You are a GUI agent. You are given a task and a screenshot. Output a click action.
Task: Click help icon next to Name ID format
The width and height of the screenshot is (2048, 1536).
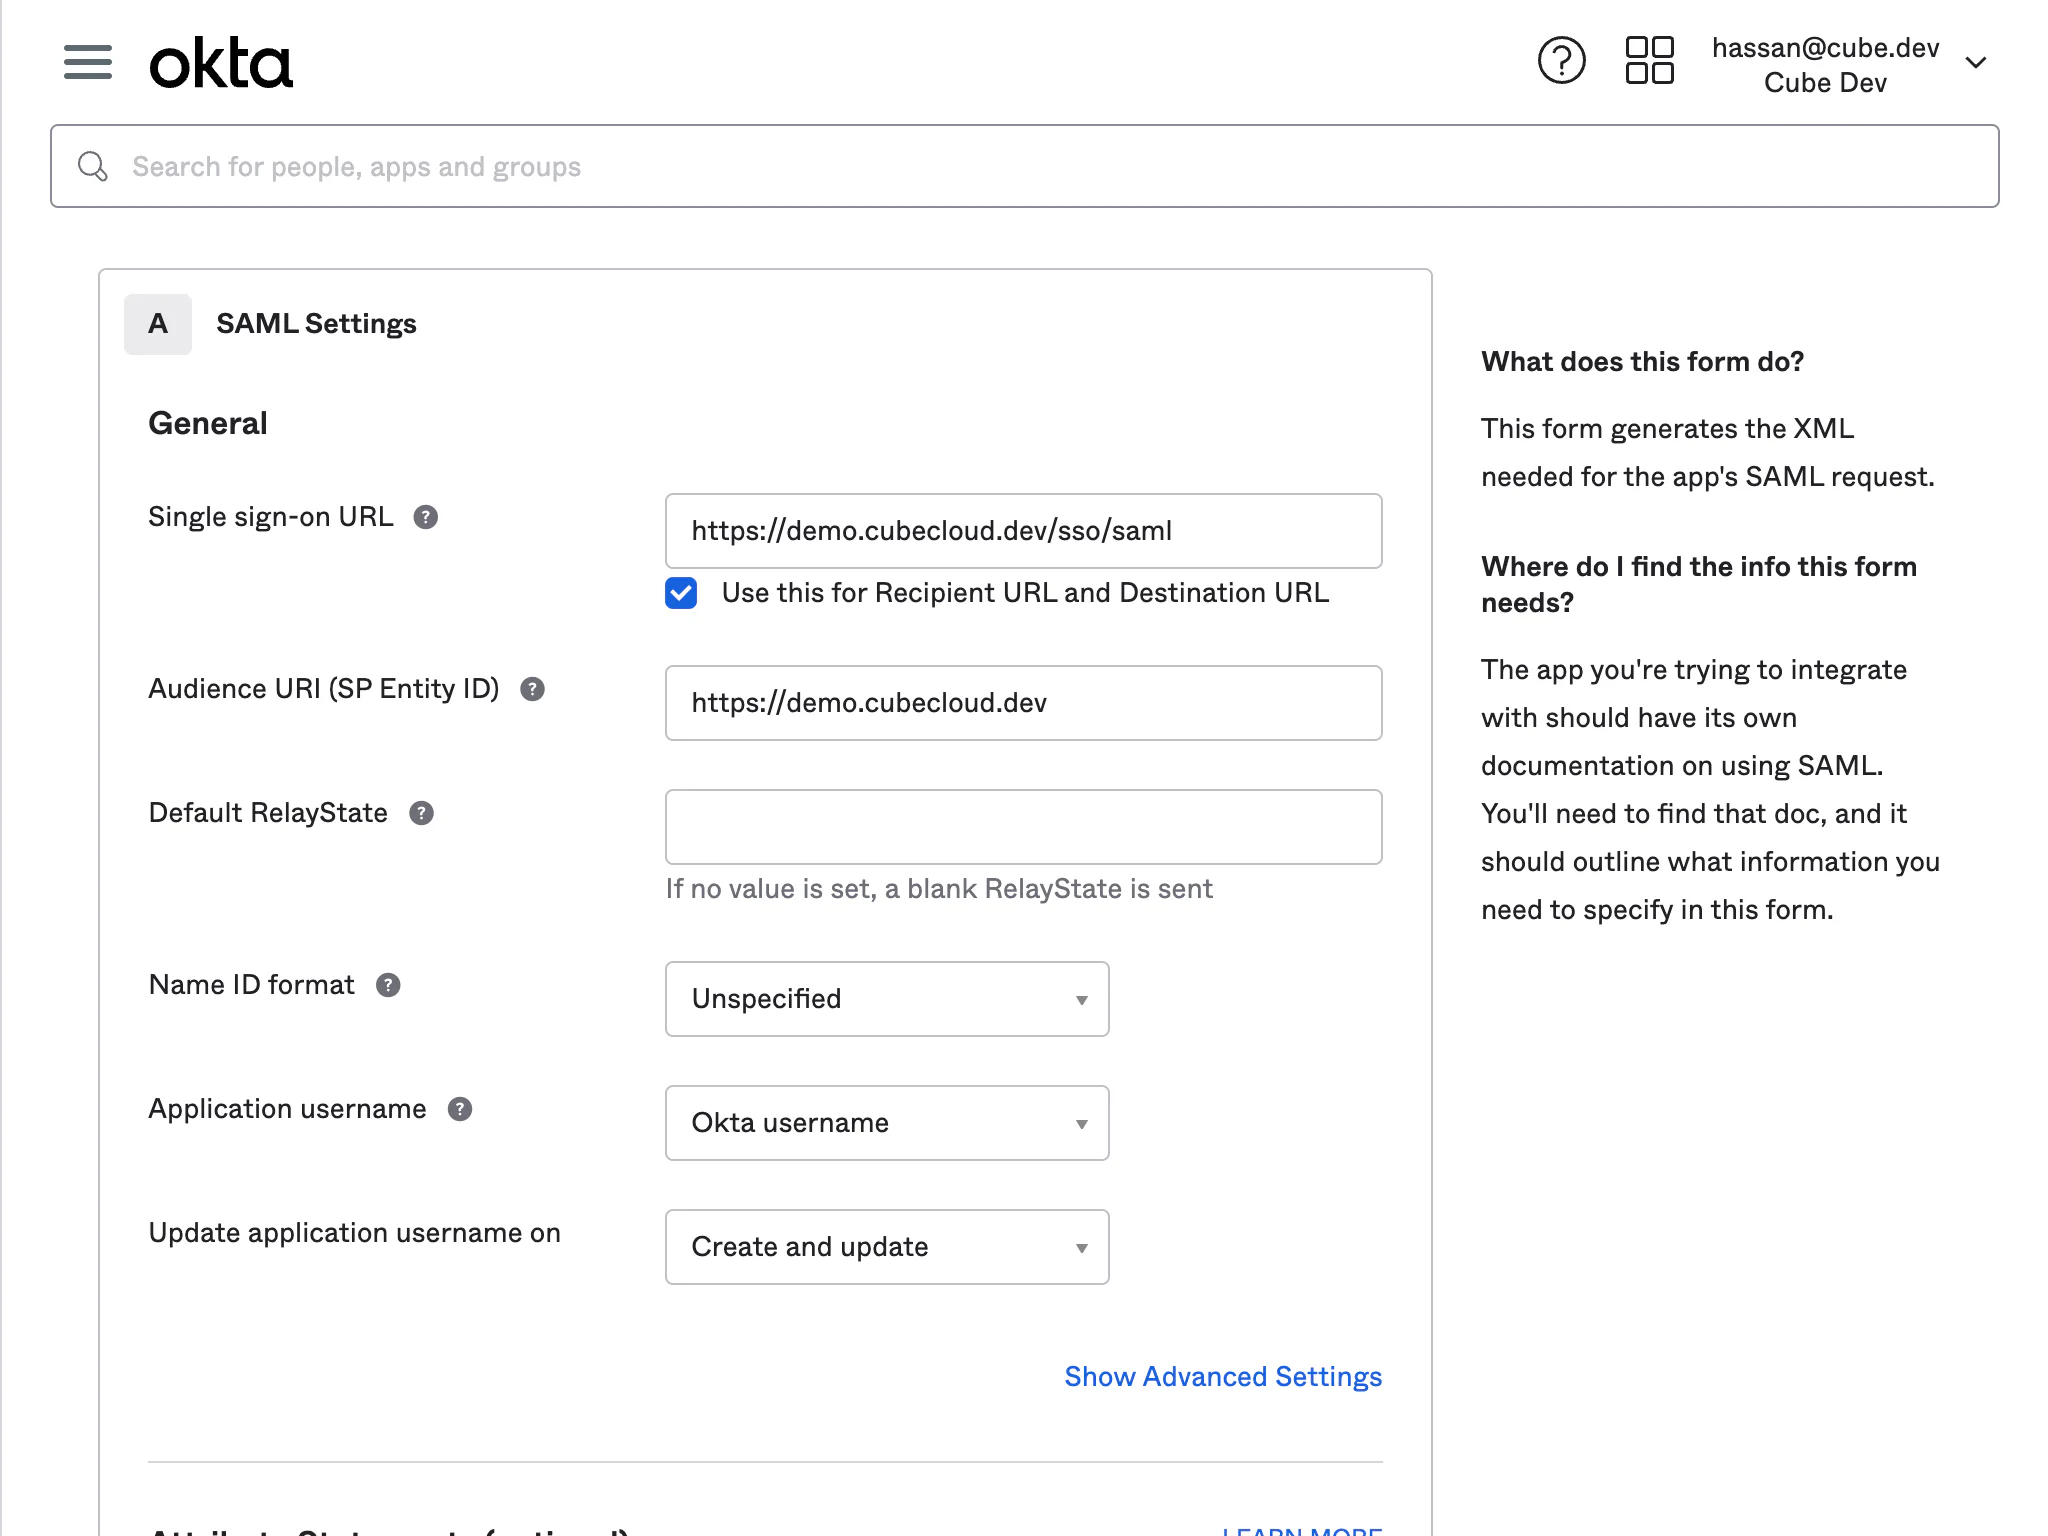tap(388, 985)
